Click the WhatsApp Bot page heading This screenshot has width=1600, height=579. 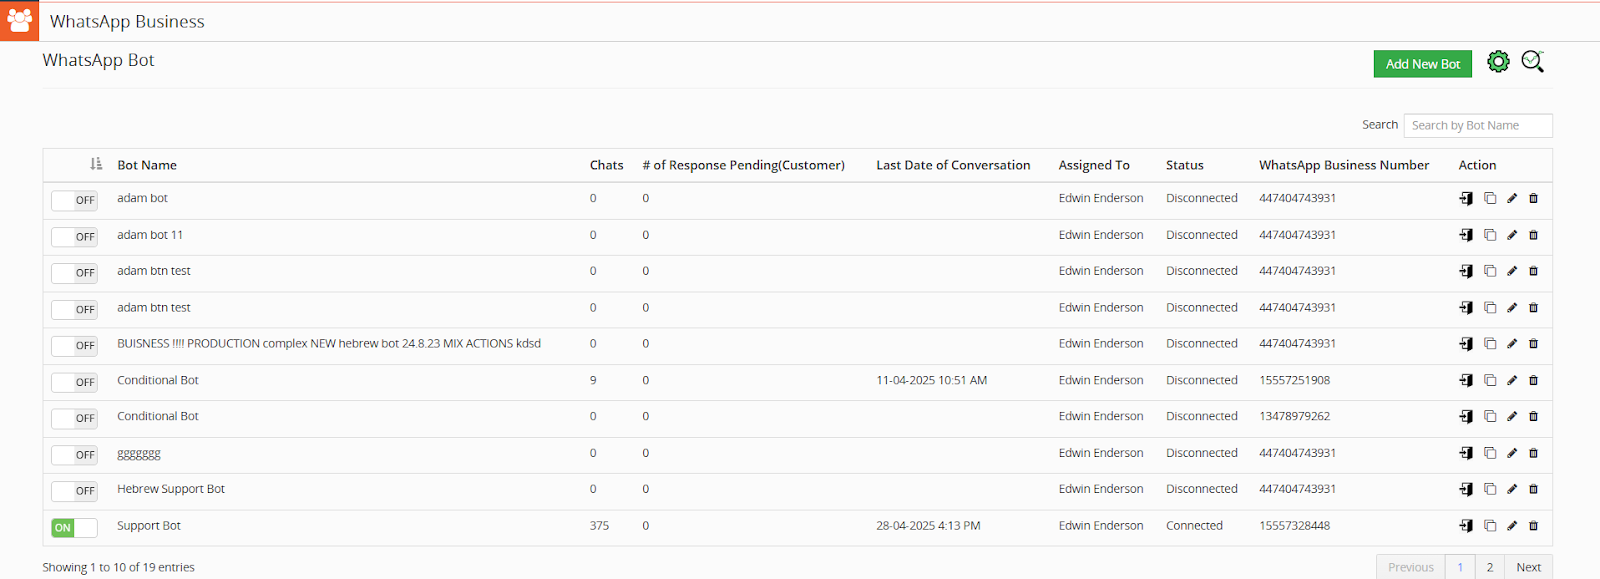(98, 60)
